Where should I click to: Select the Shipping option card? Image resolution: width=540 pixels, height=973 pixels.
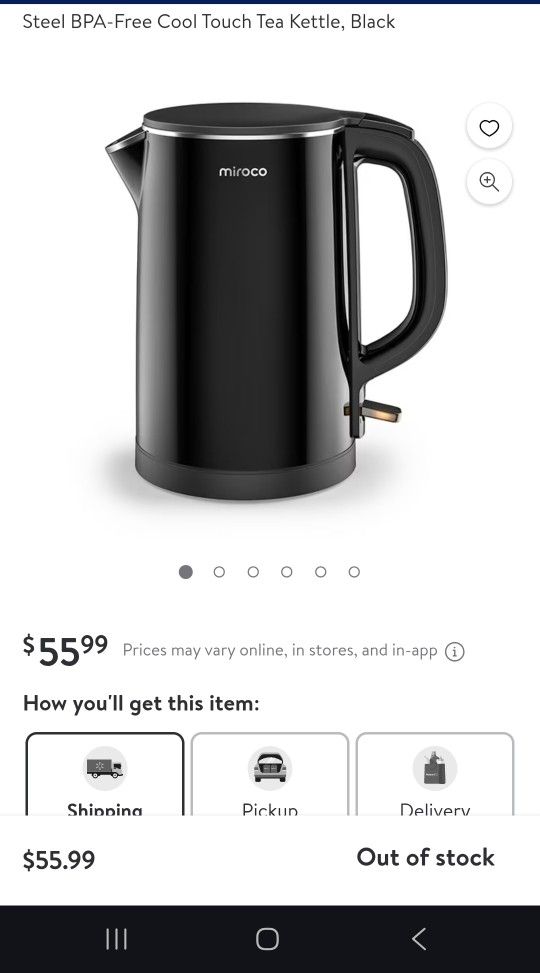click(x=105, y=774)
